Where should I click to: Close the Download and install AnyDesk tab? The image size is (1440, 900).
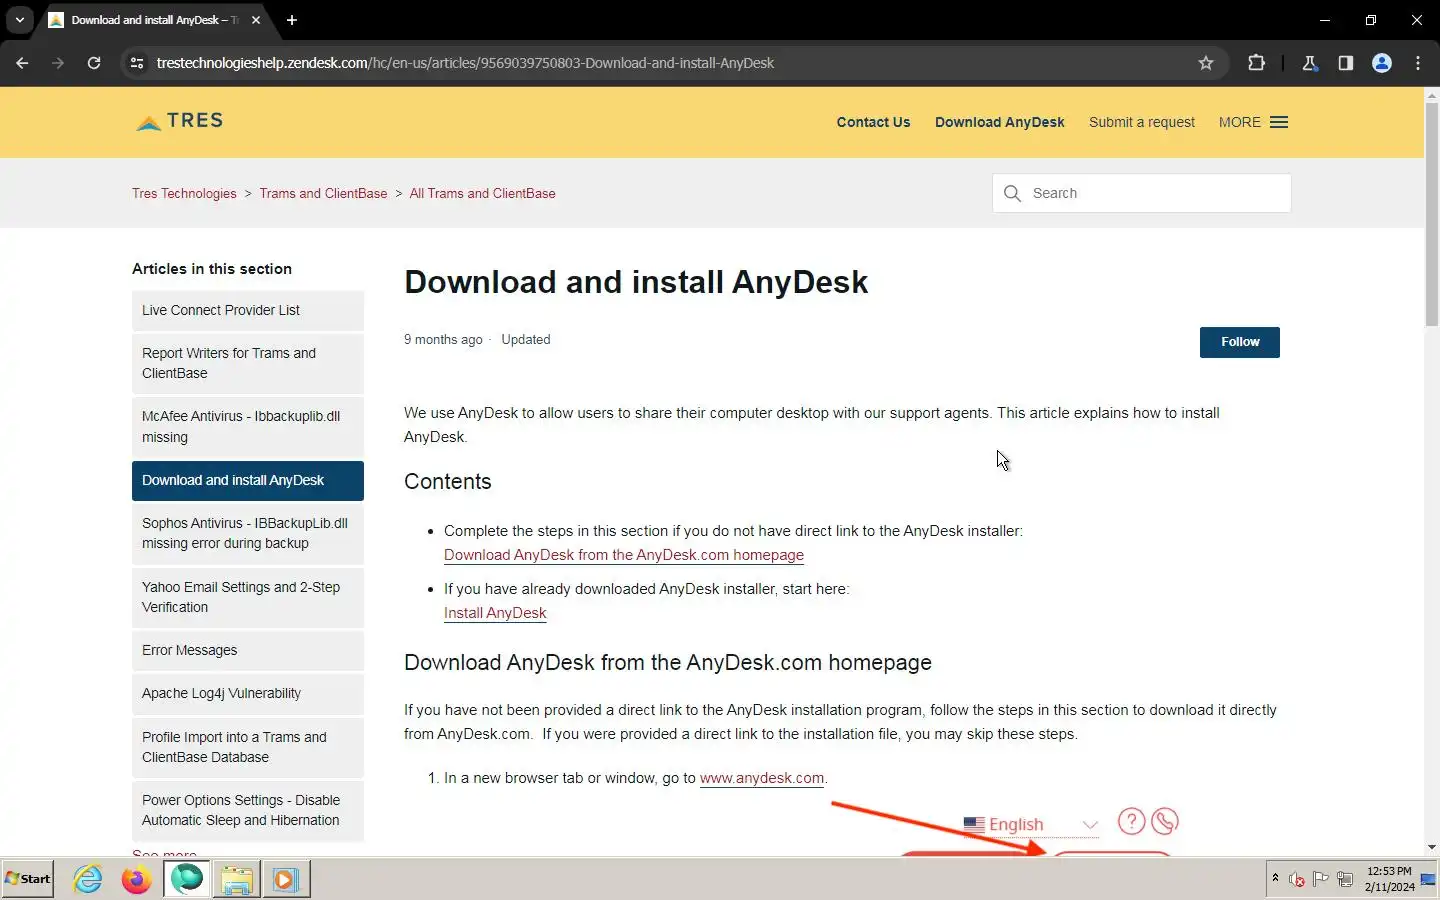click(256, 20)
